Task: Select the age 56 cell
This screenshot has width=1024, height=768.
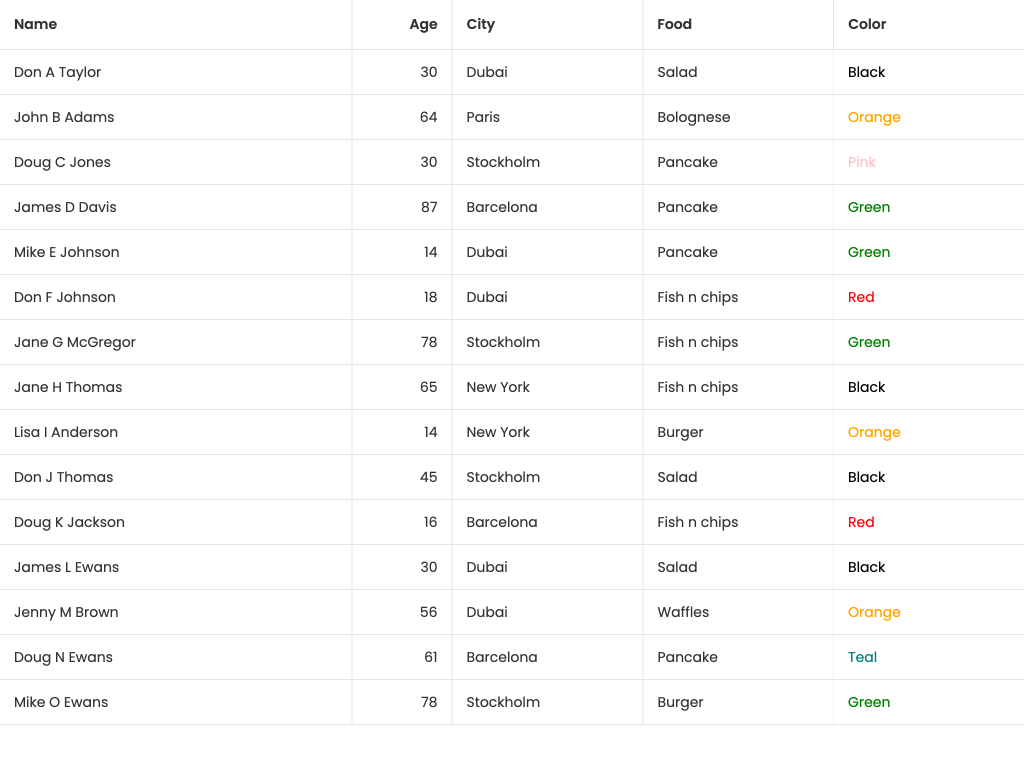Action: point(428,612)
